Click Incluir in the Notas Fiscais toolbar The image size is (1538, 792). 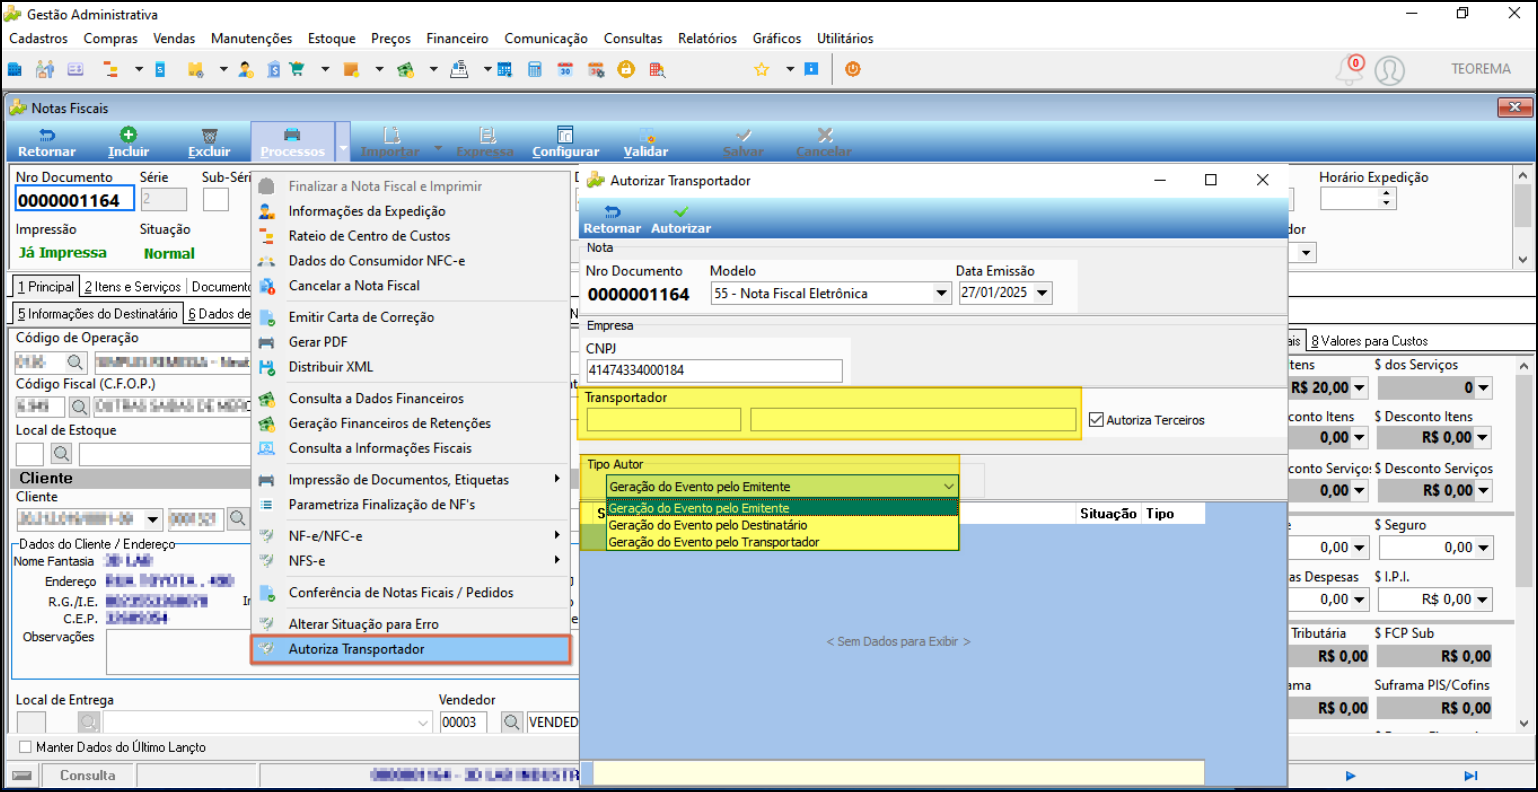[128, 143]
